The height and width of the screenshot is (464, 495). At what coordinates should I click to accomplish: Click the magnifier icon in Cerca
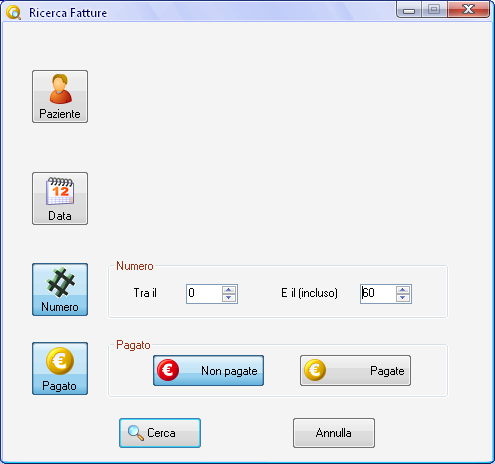(136, 433)
